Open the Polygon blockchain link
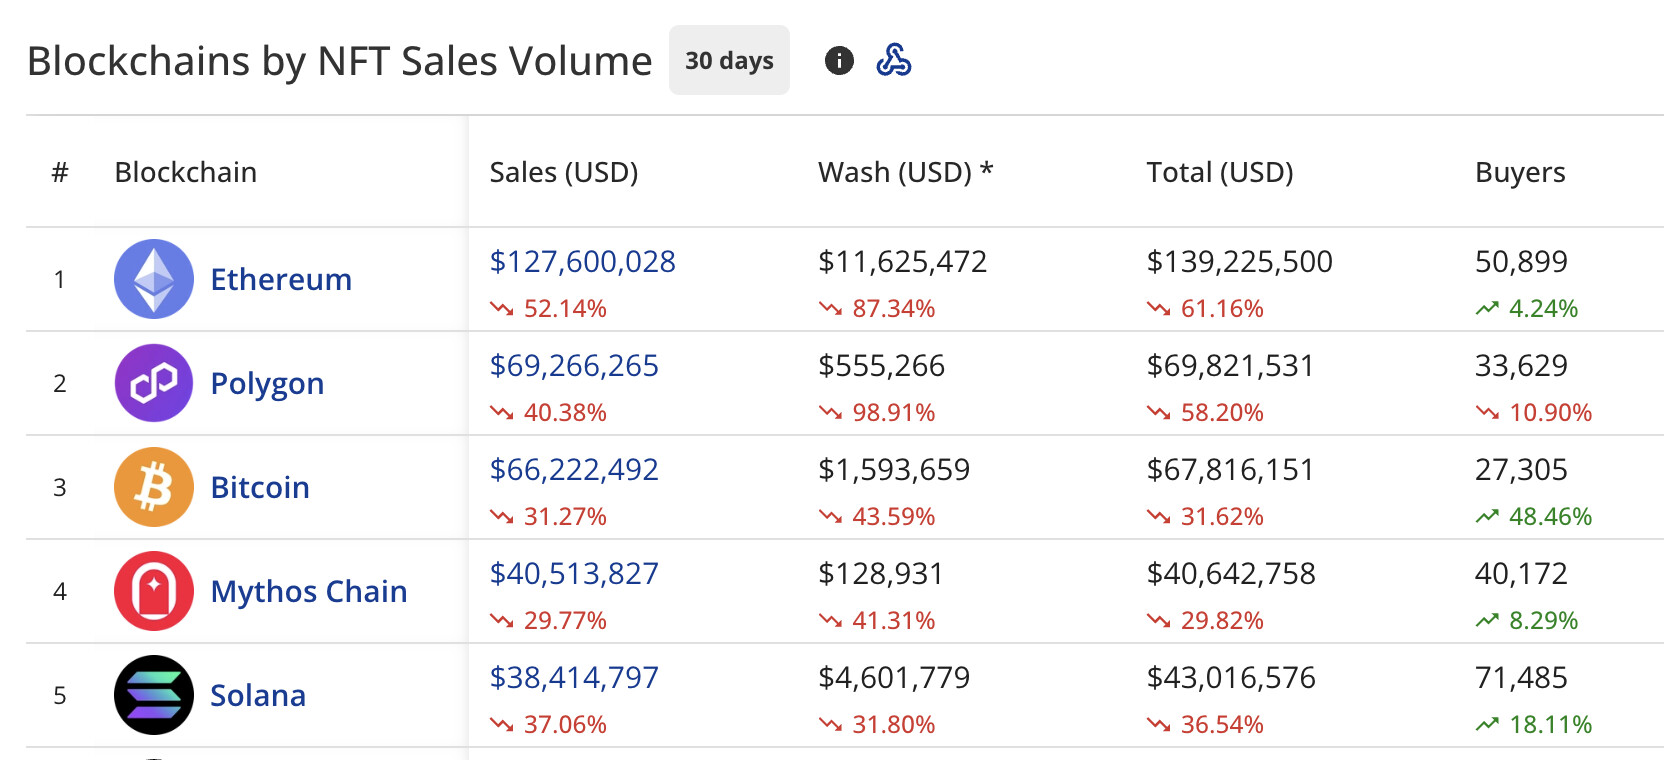 (267, 384)
